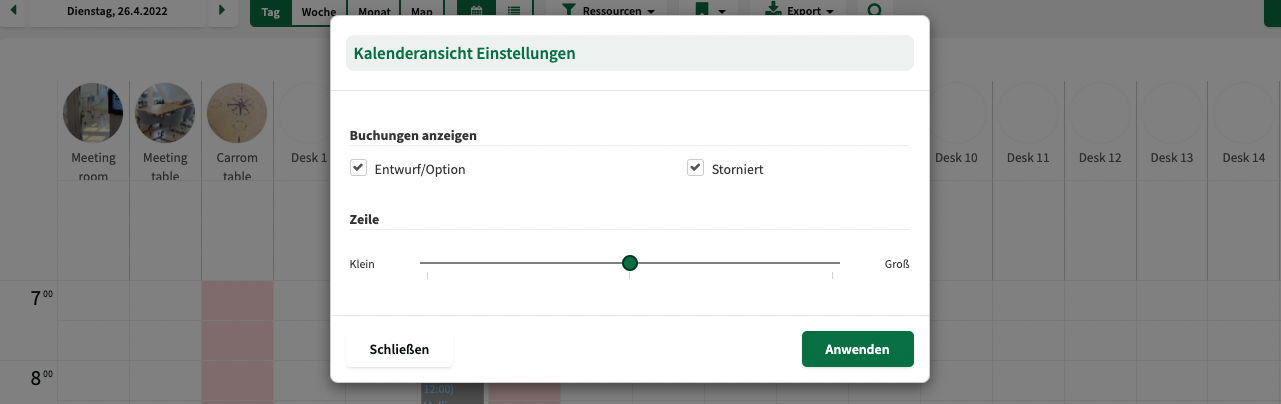Image resolution: width=1281 pixels, height=404 pixels.
Task: Click red booking block in Carrom table column
Action: (237, 342)
